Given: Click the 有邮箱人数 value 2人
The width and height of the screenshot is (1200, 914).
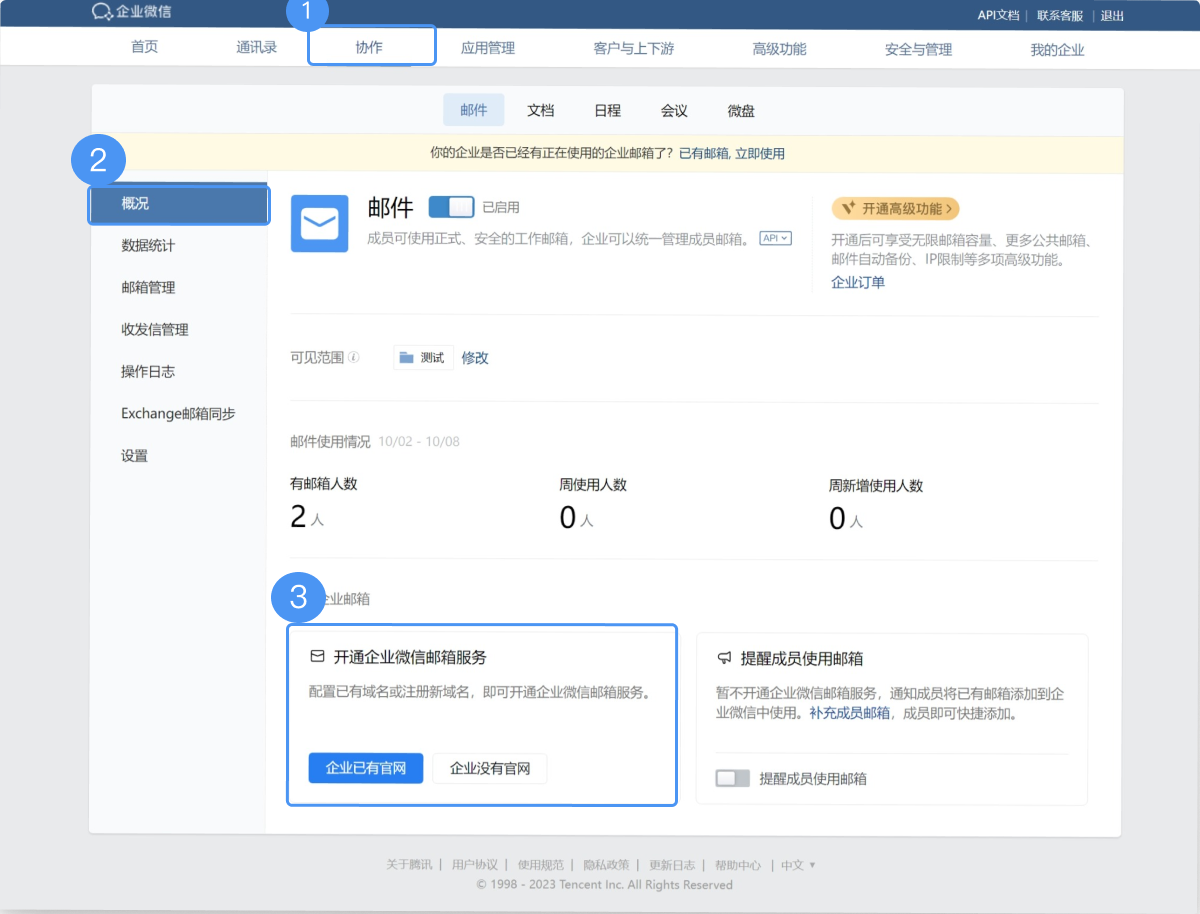Looking at the screenshot, I should (x=307, y=517).
